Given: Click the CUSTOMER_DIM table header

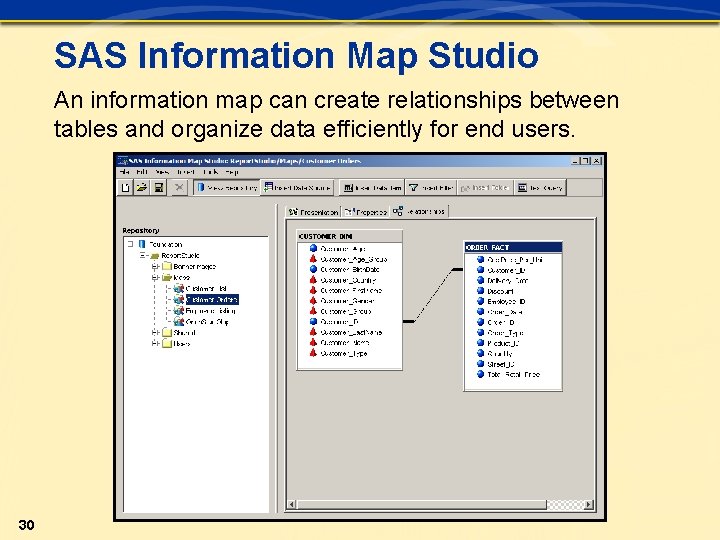Looking at the screenshot, I should tap(350, 236).
